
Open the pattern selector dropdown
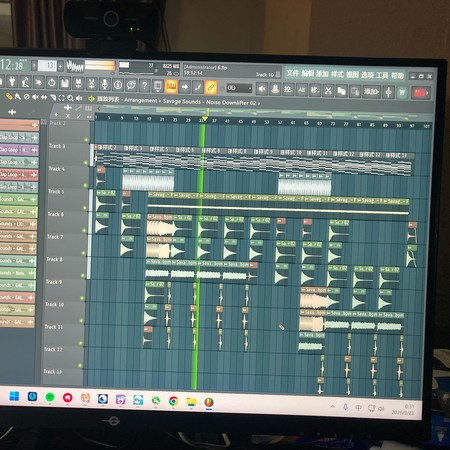239,88
